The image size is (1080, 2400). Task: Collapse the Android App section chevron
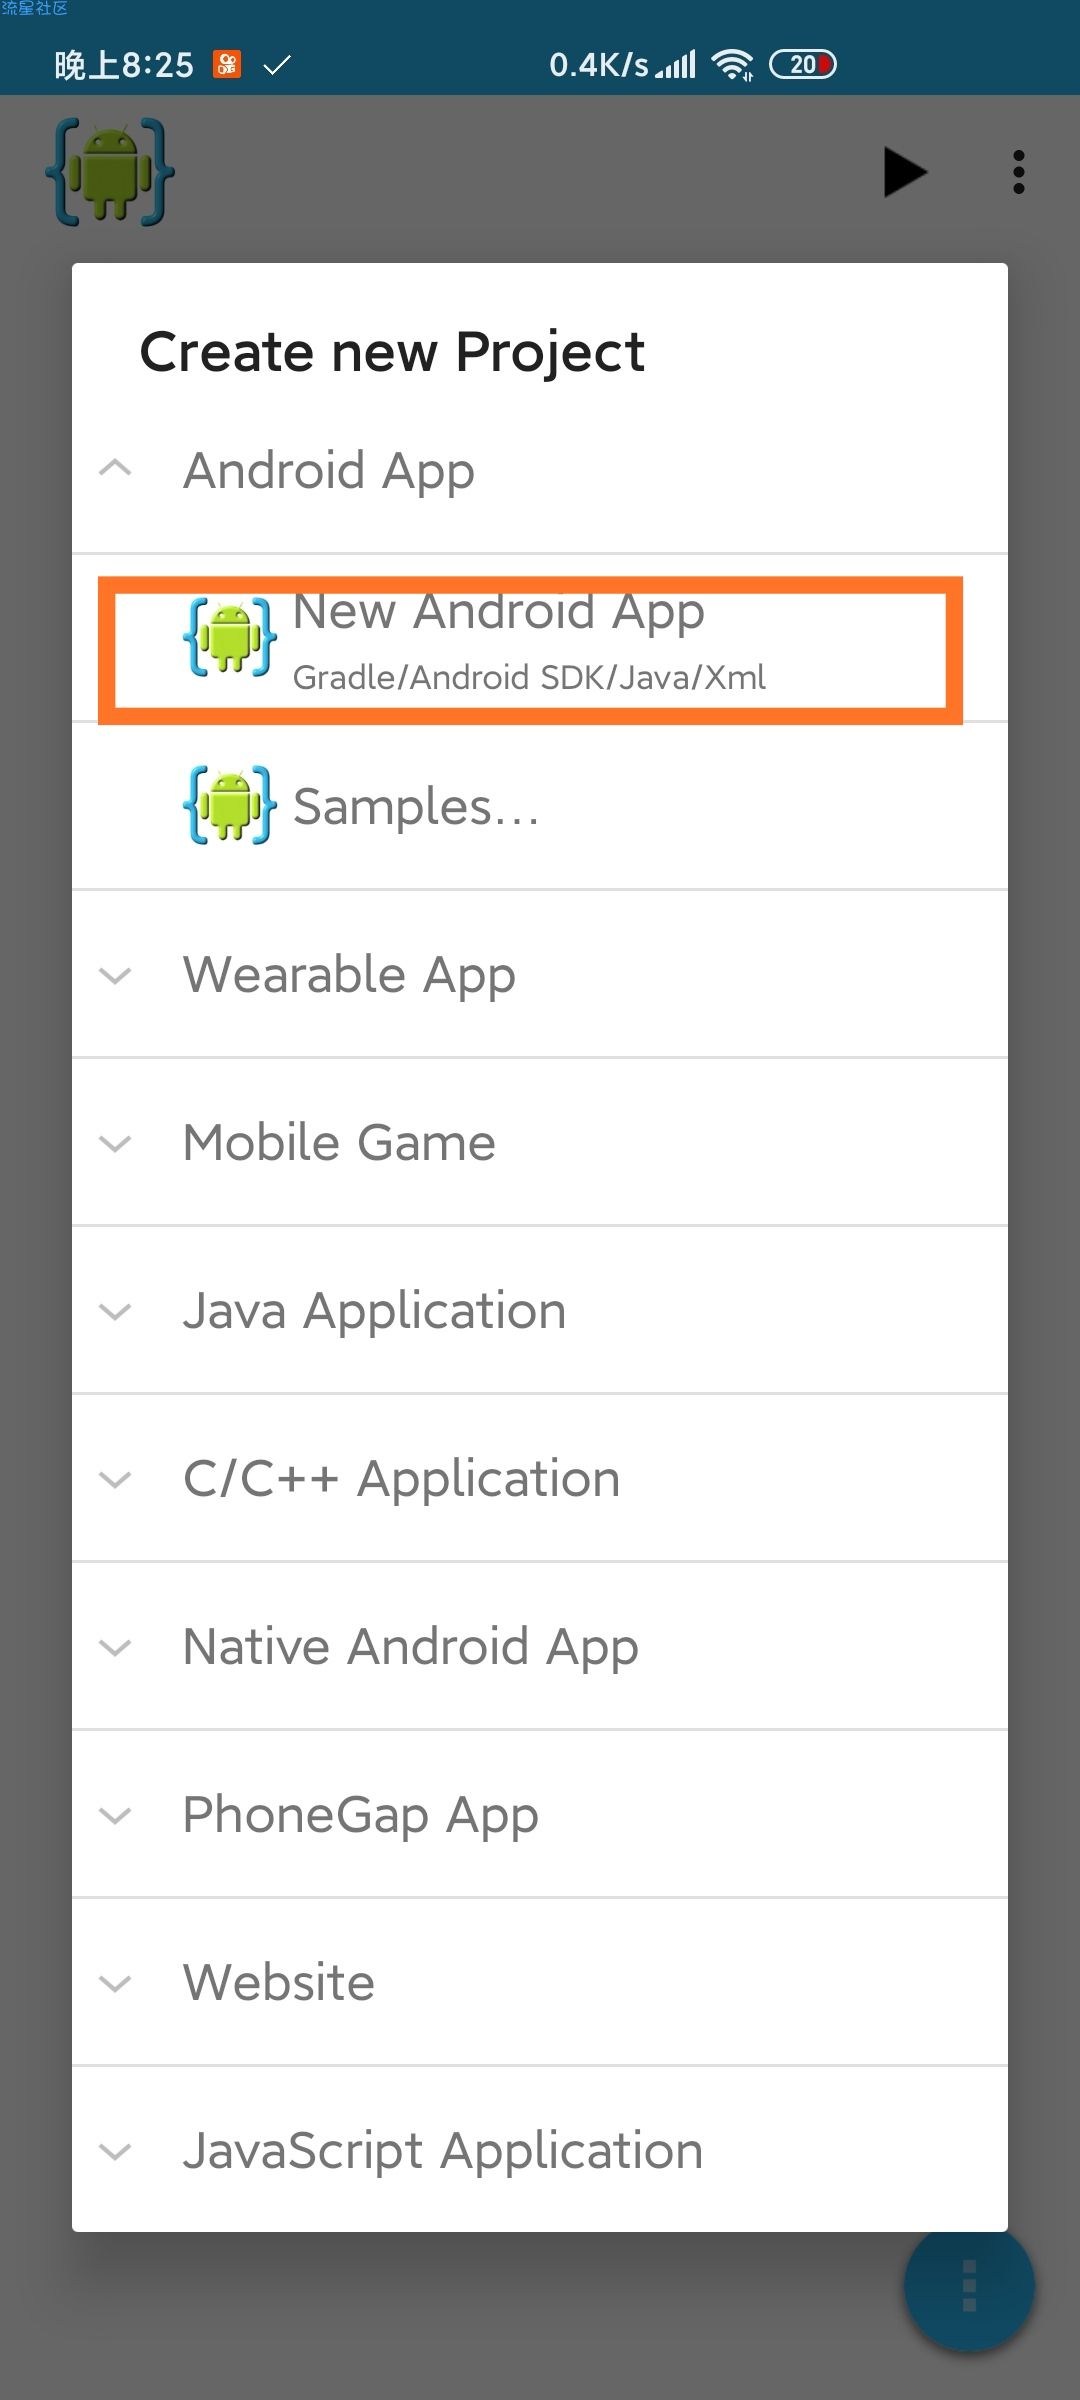(116, 468)
